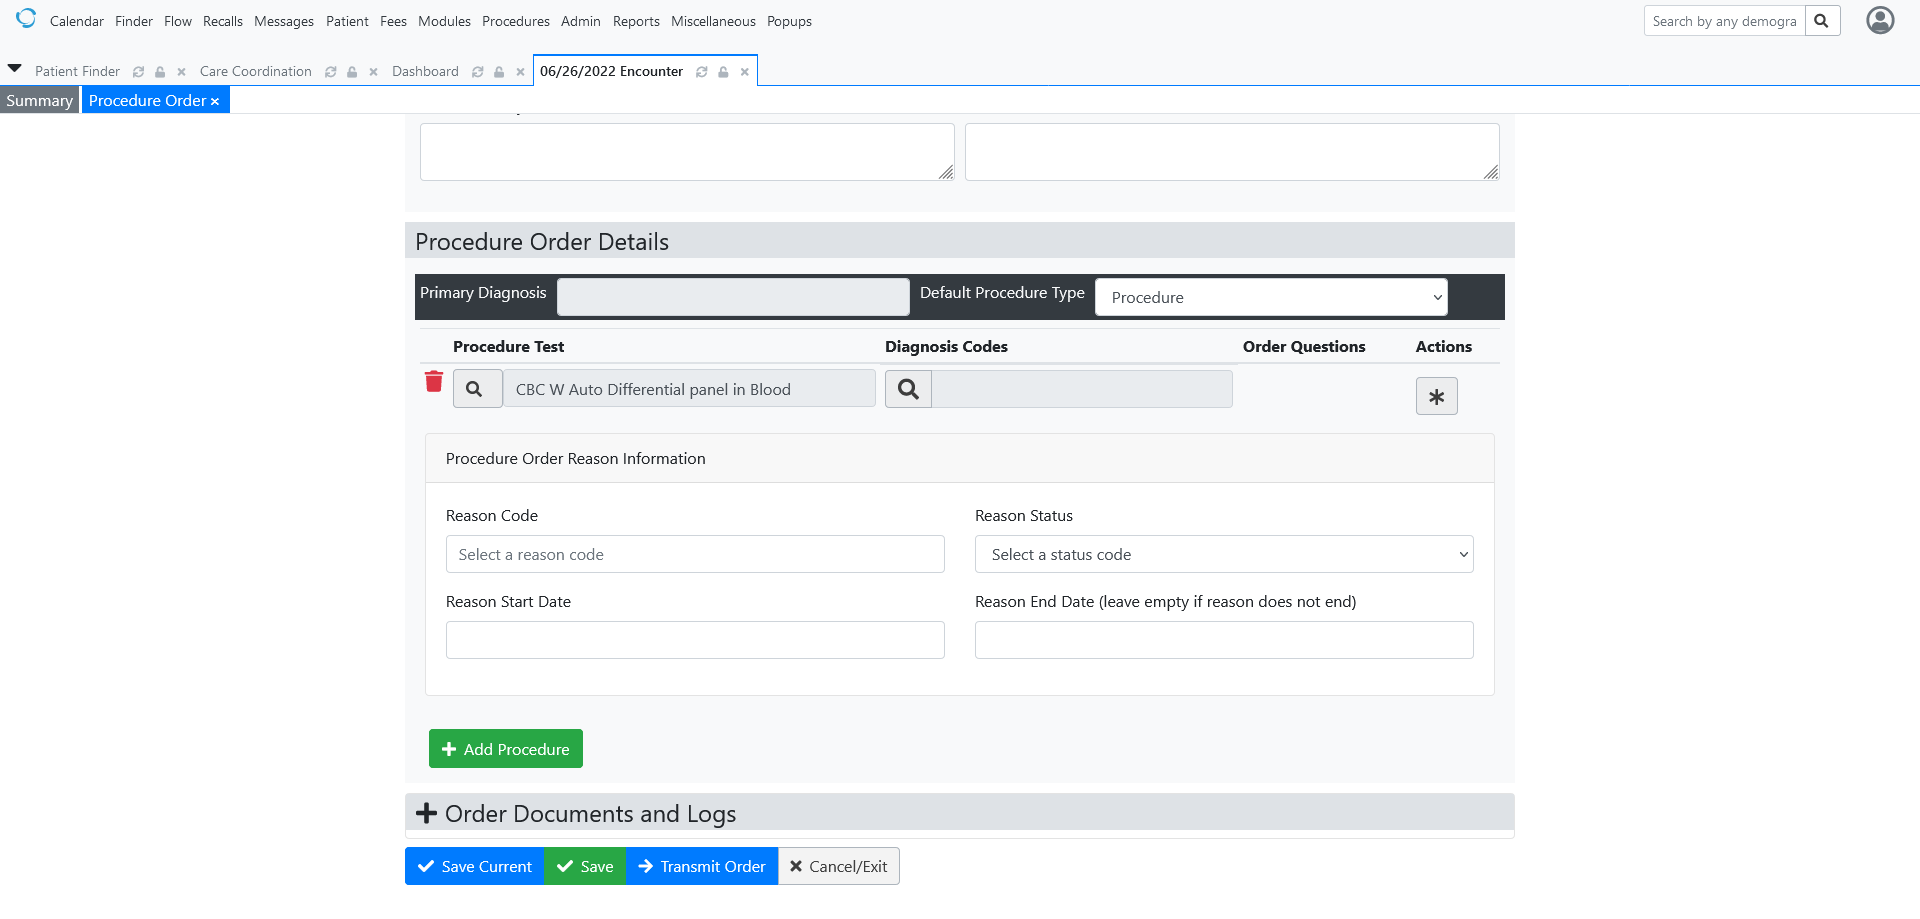Open the caret beside Patient Finder
The height and width of the screenshot is (919, 1920).
(x=15, y=68)
